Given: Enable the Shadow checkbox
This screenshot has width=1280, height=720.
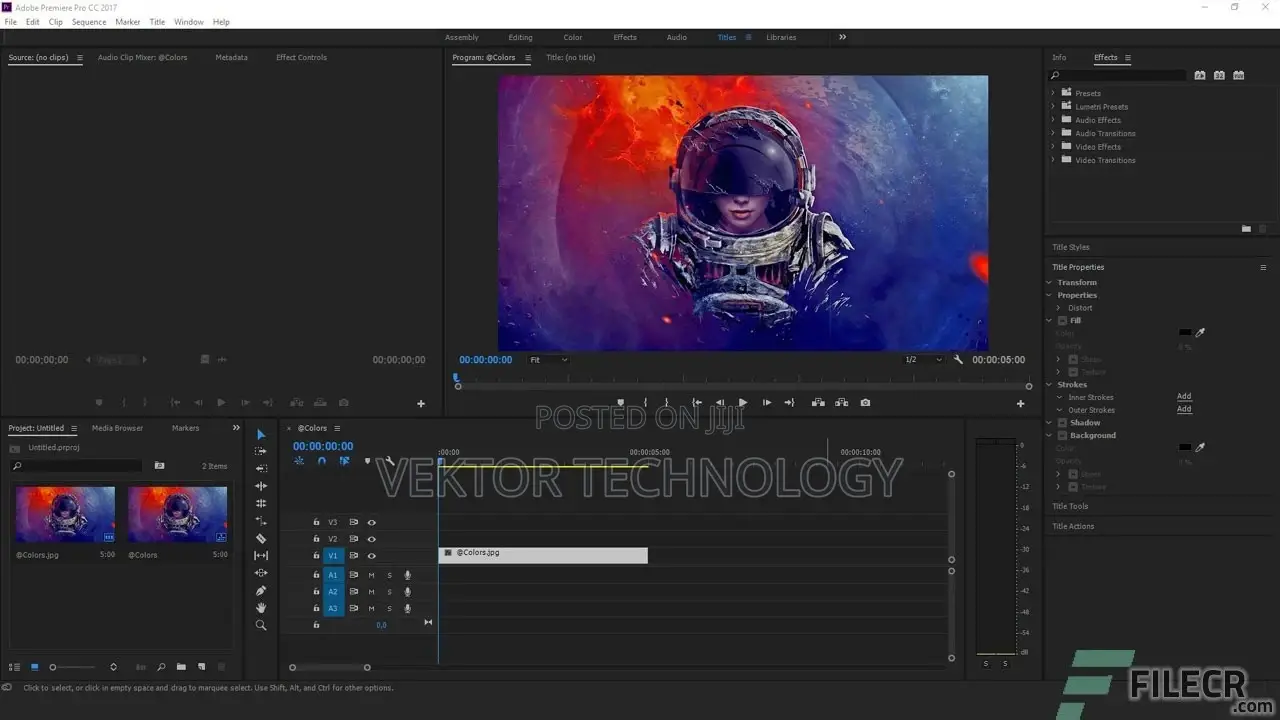Looking at the screenshot, I should tap(1062, 423).
